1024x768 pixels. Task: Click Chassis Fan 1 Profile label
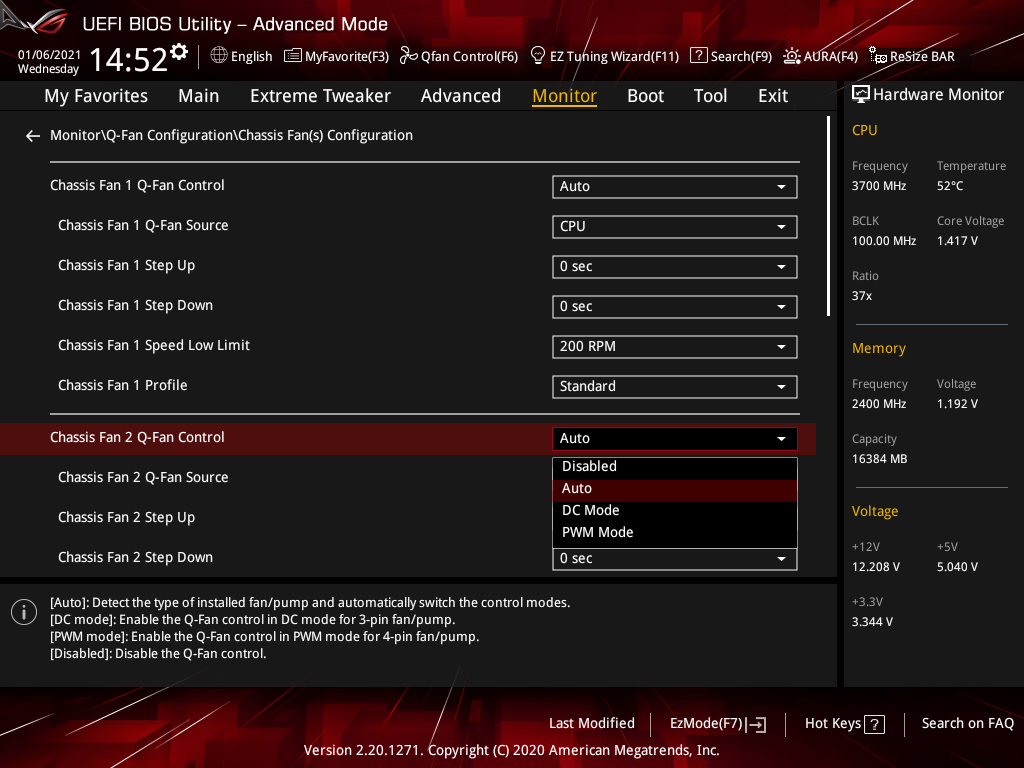(122, 385)
